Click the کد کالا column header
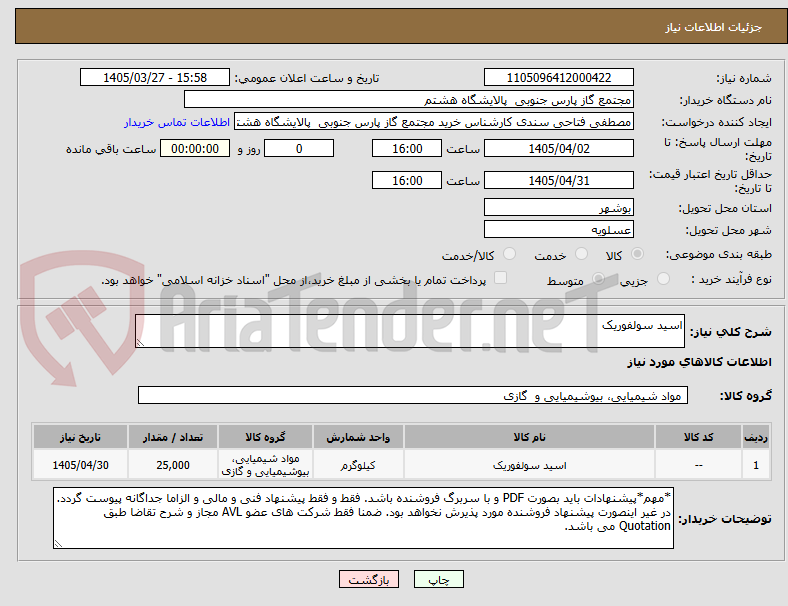The image size is (788, 606). (x=698, y=437)
